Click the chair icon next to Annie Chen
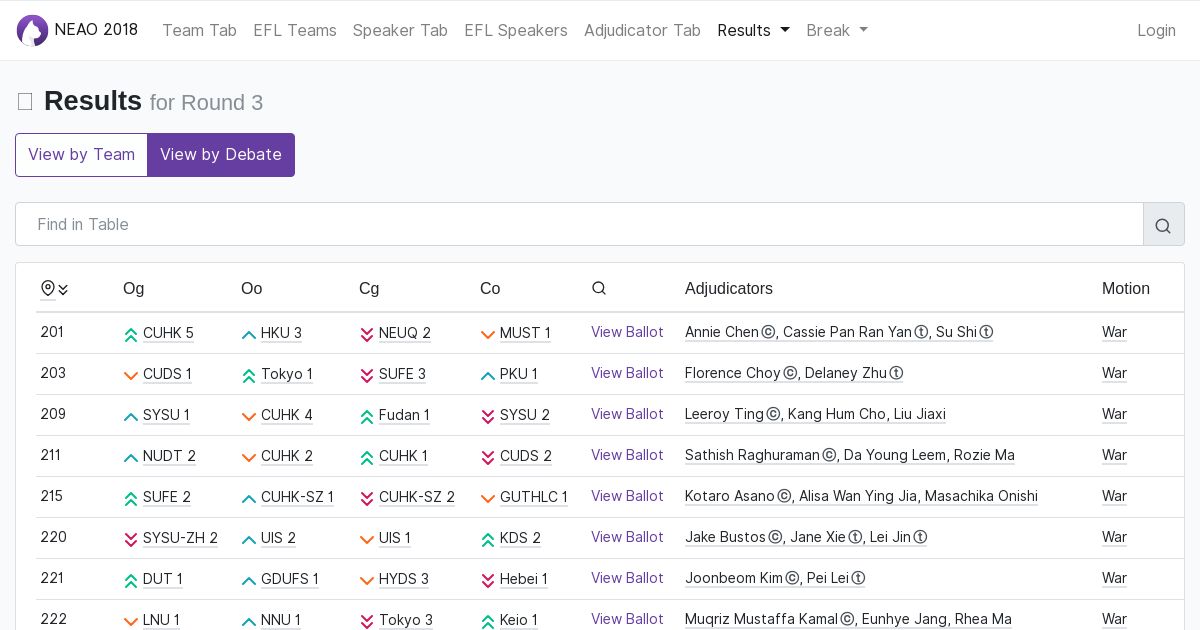Screen dimensions: 1200x630 pos(768,333)
